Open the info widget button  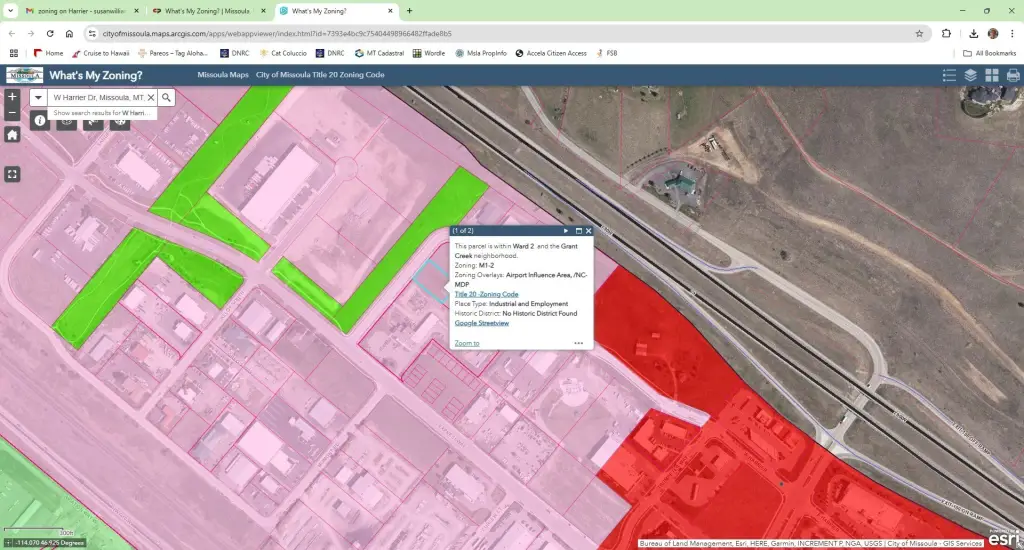40,120
